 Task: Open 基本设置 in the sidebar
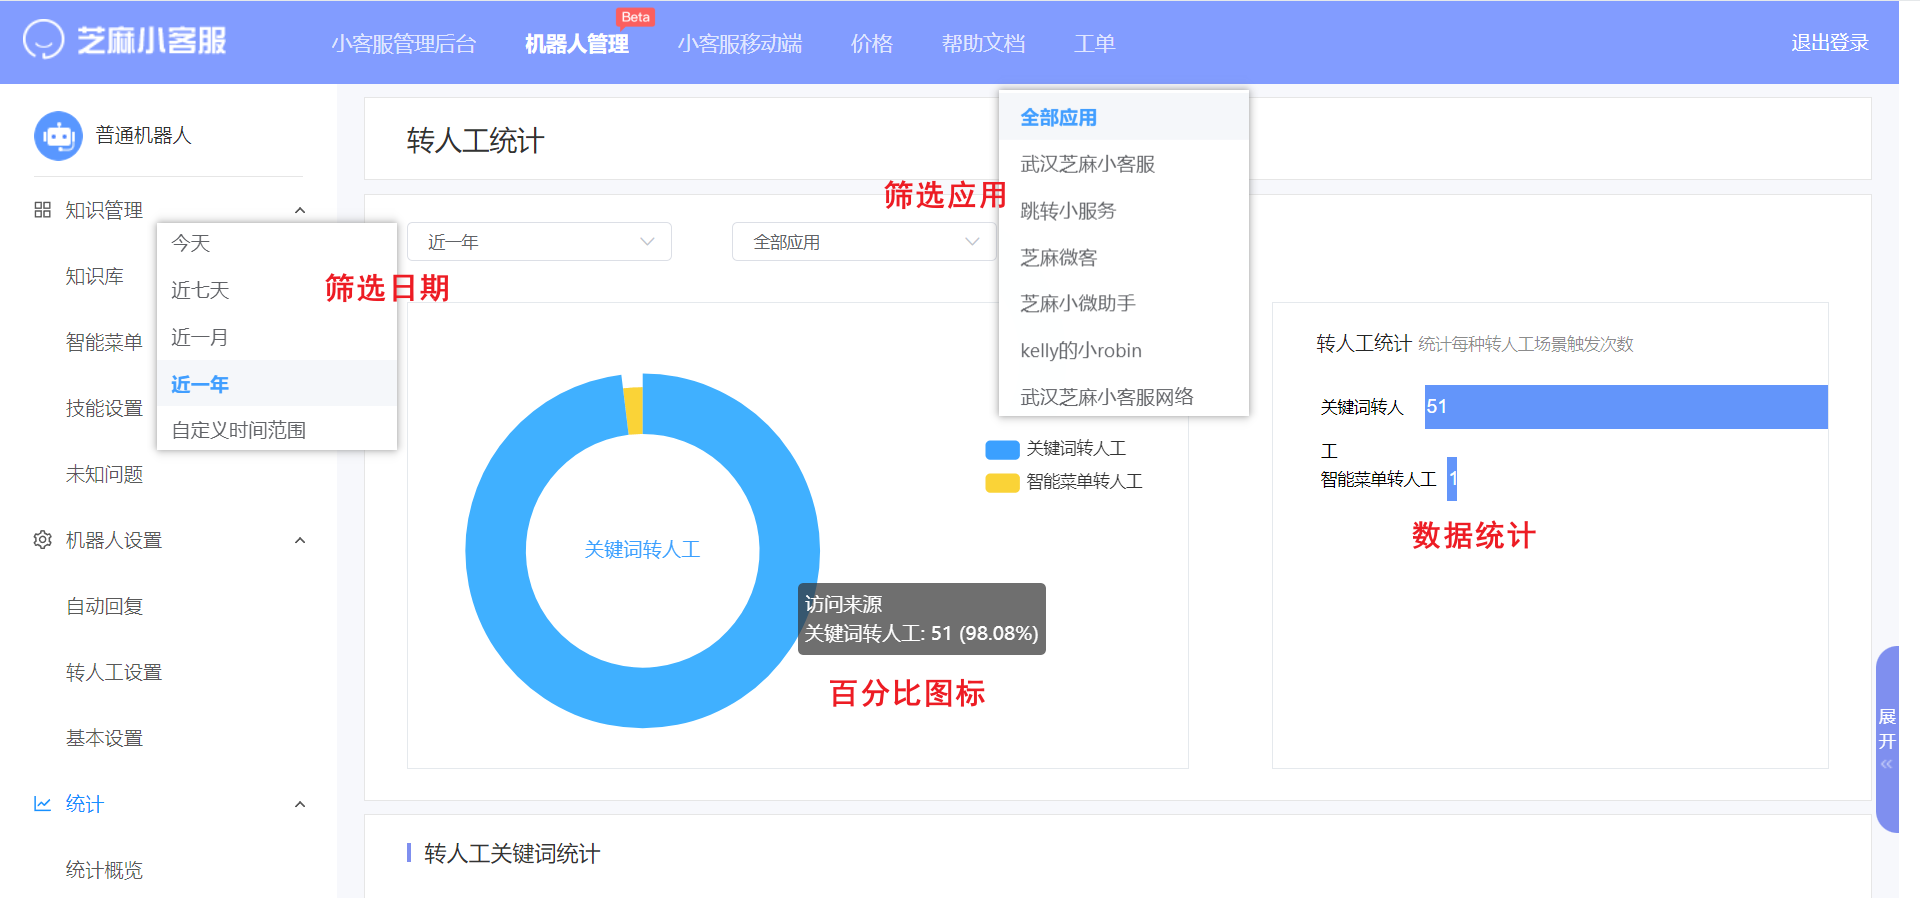[x=104, y=738]
